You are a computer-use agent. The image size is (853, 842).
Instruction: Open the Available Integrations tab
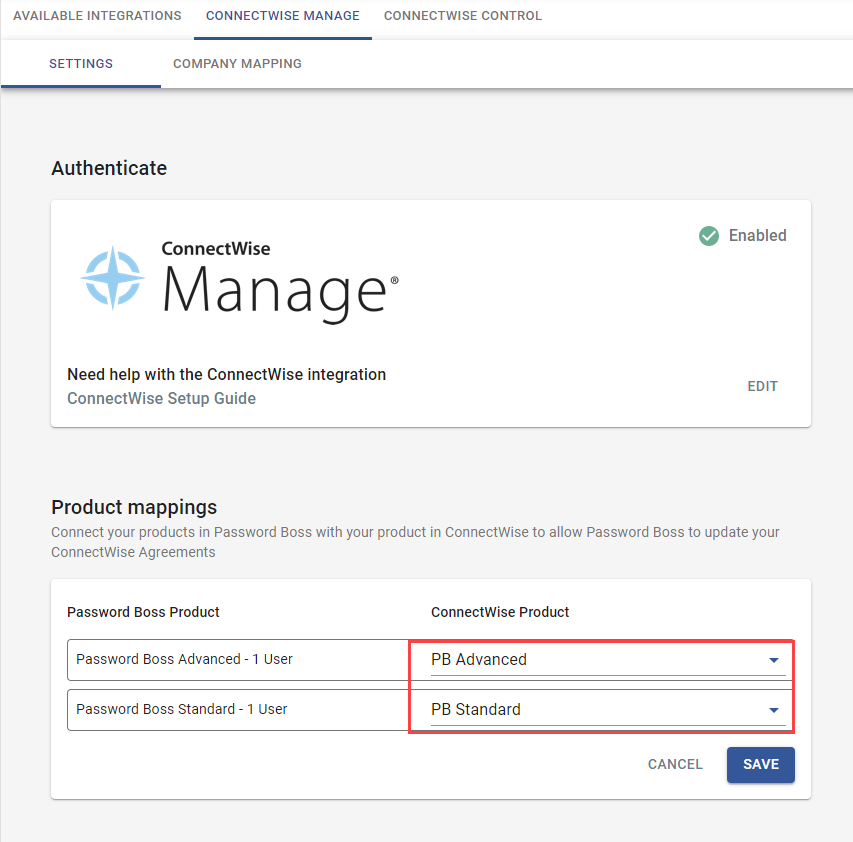[x=97, y=16]
